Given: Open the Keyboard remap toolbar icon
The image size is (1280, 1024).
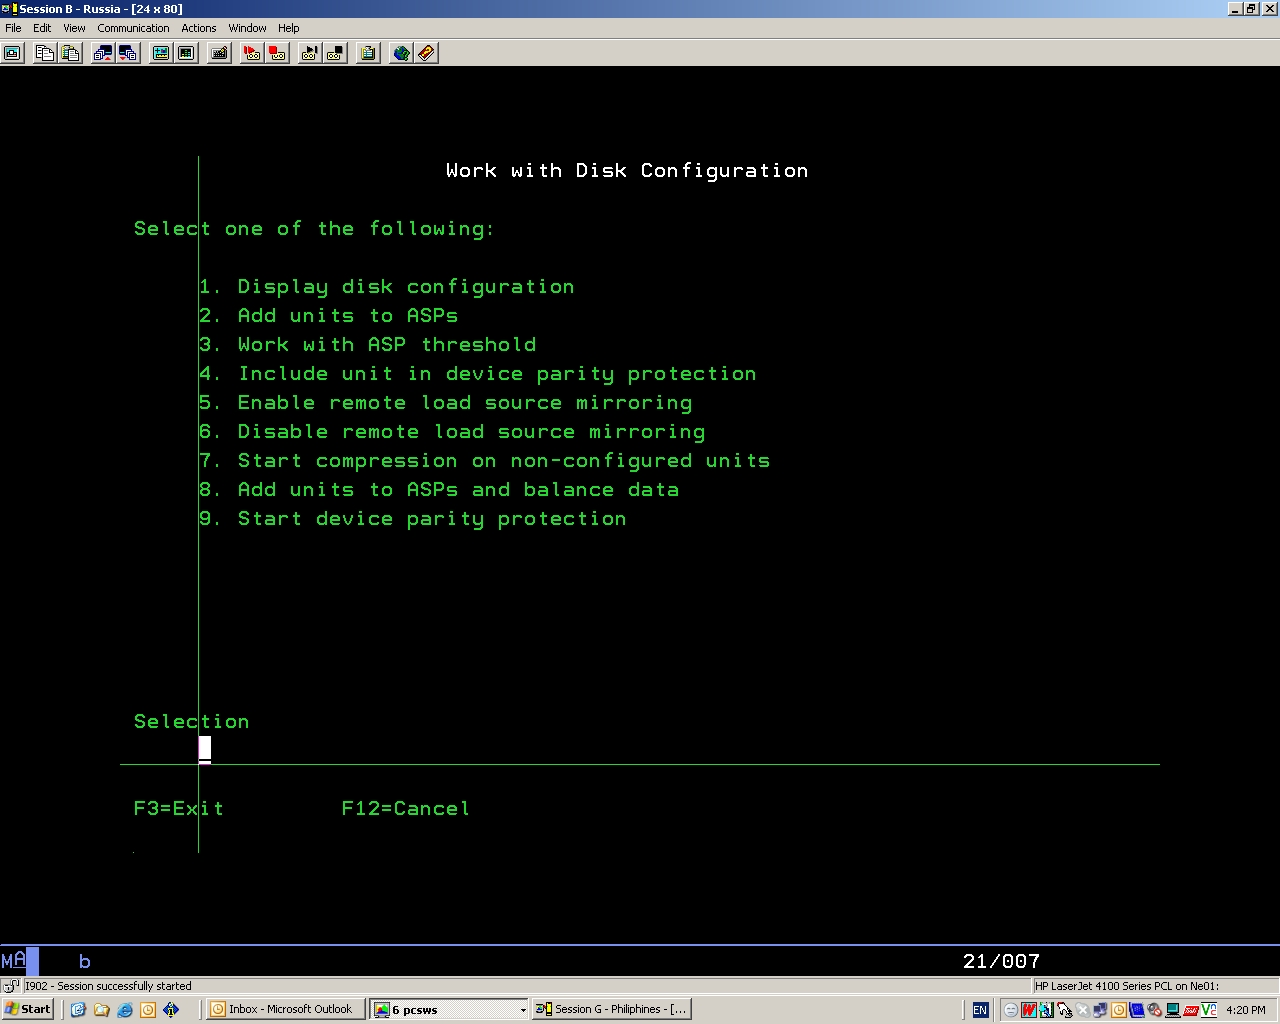Looking at the screenshot, I should [219, 53].
